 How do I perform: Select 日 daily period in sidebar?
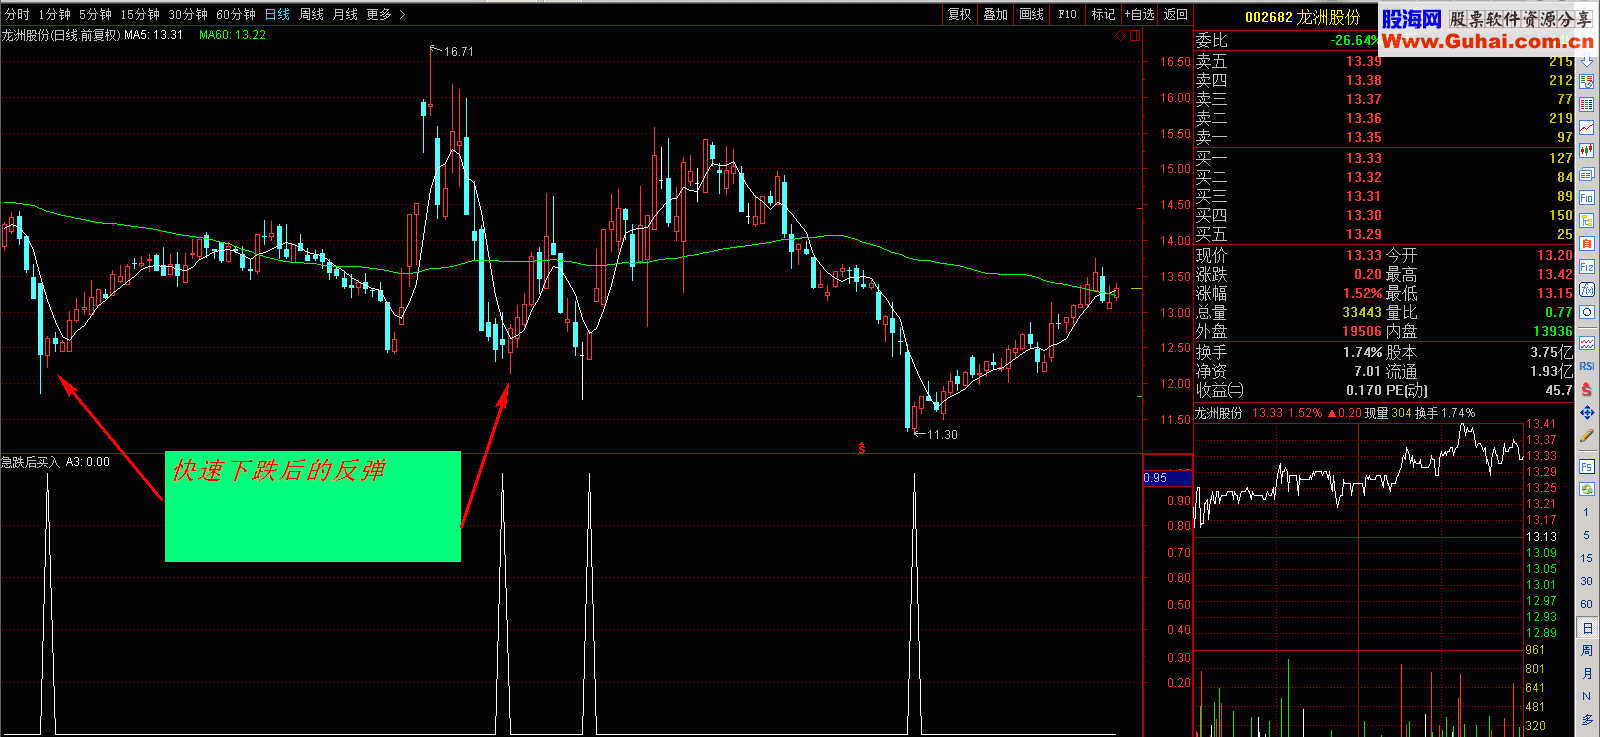click(1587, 628)
